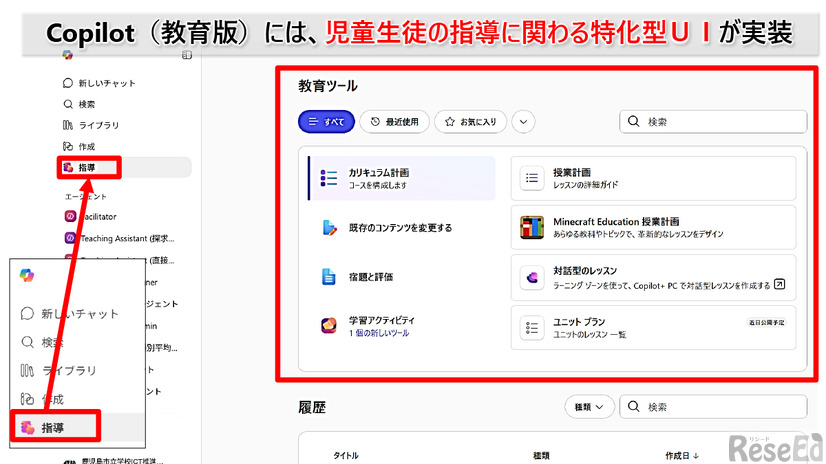Open the 種類 dropdown in 履歴
The width and height of the screenshot is (826, 464).
pos(589,407)
